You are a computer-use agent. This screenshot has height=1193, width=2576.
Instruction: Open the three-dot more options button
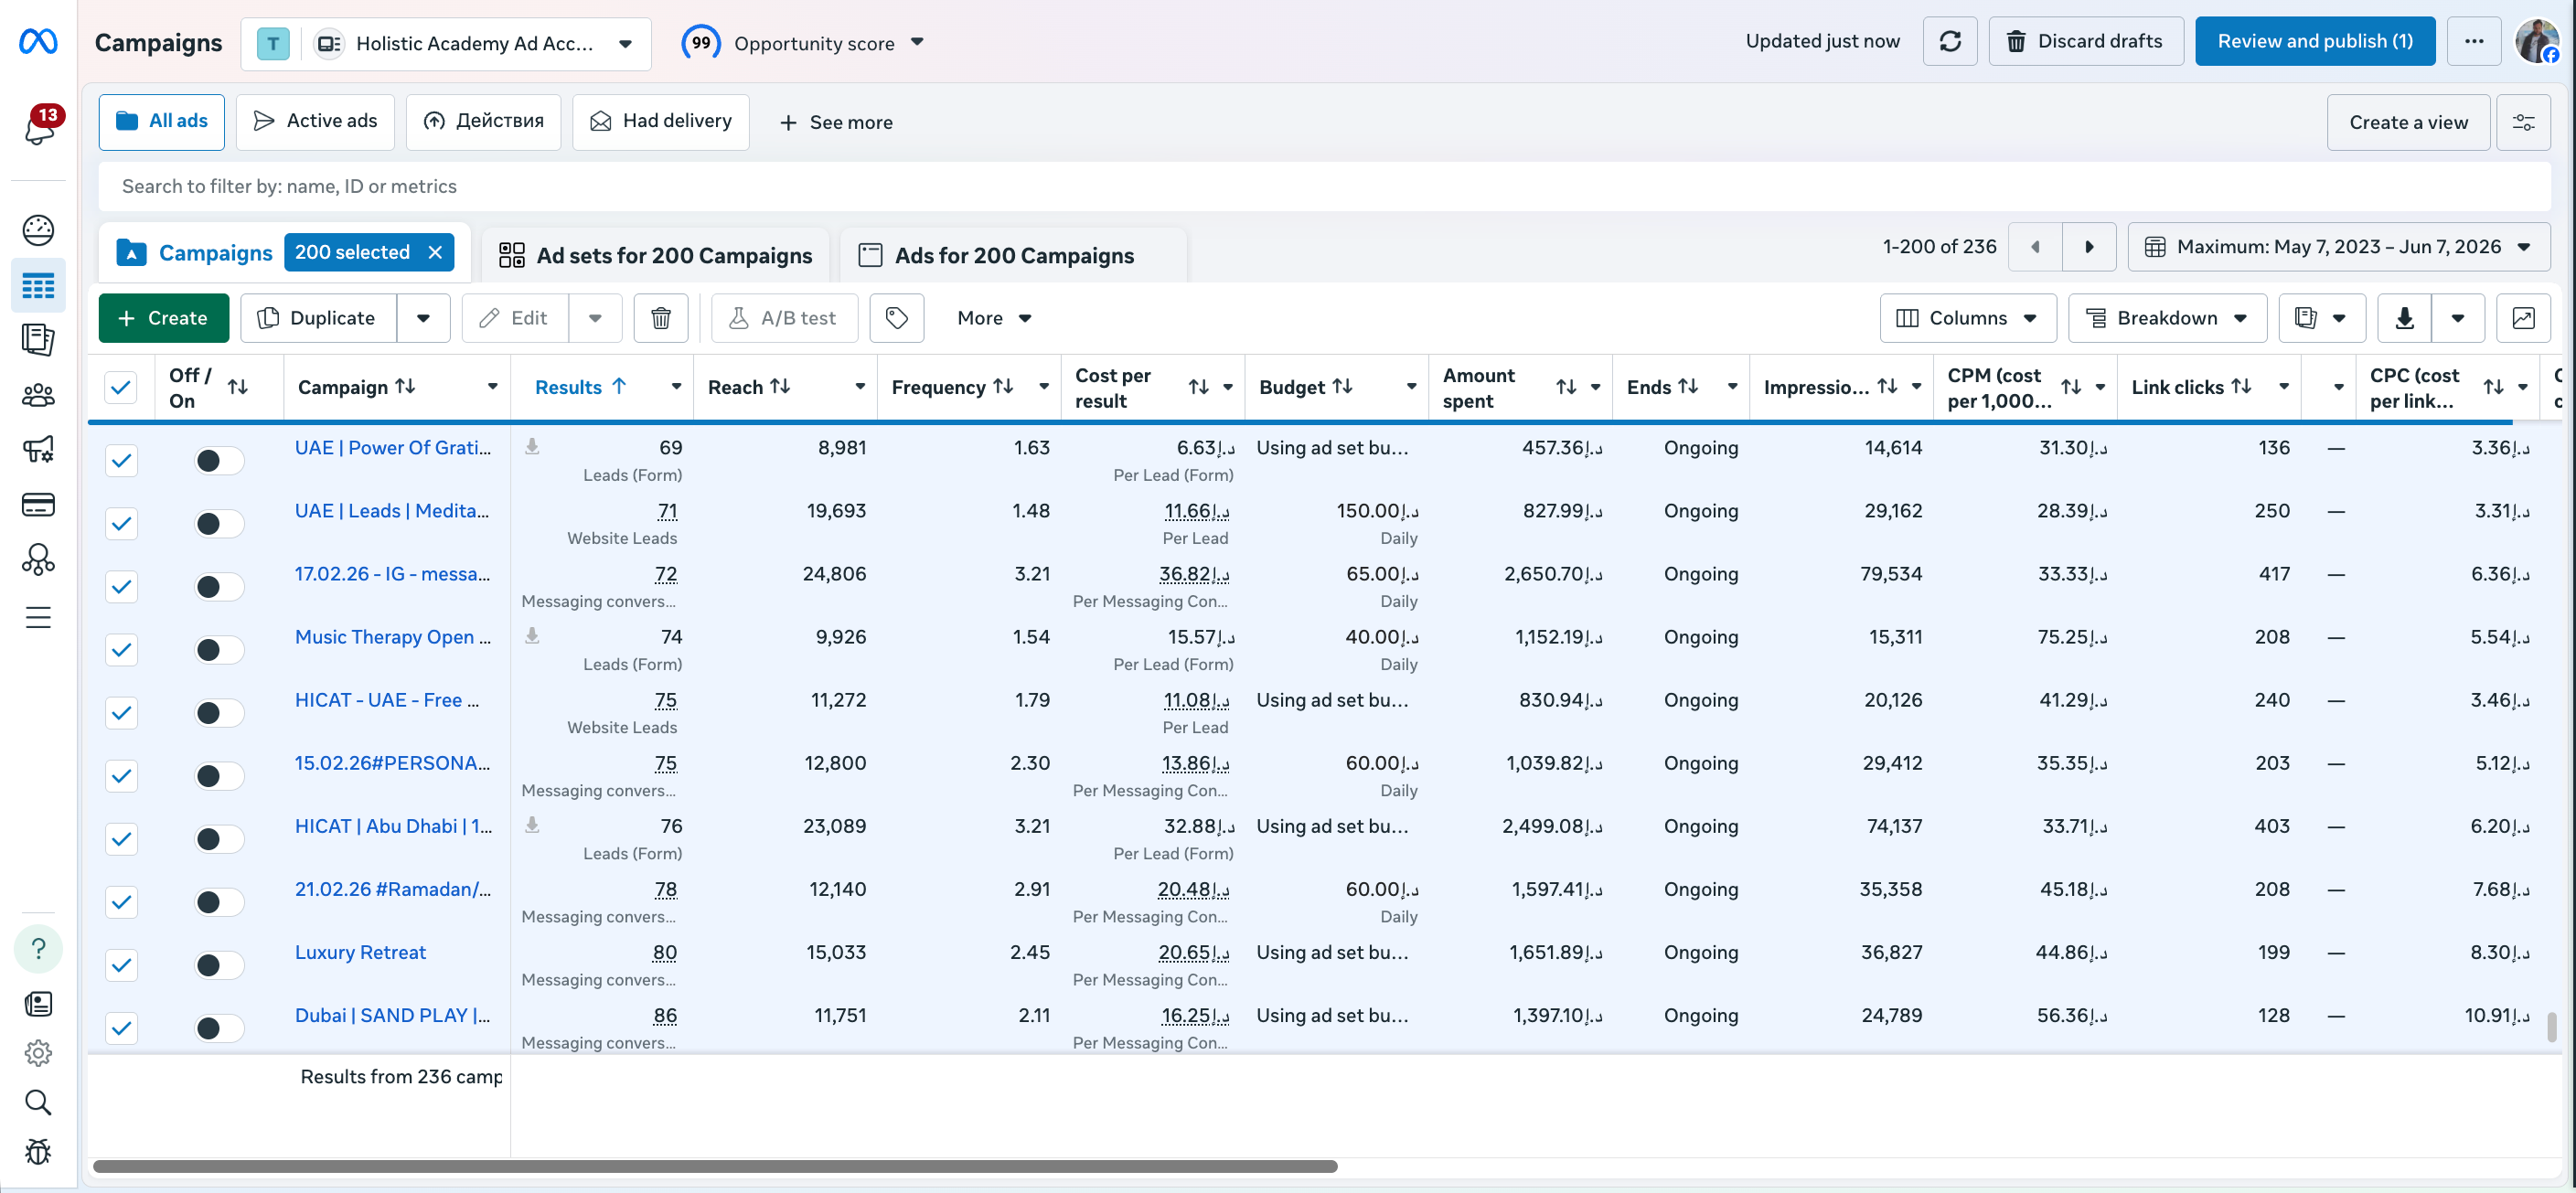click(2473, 41)
